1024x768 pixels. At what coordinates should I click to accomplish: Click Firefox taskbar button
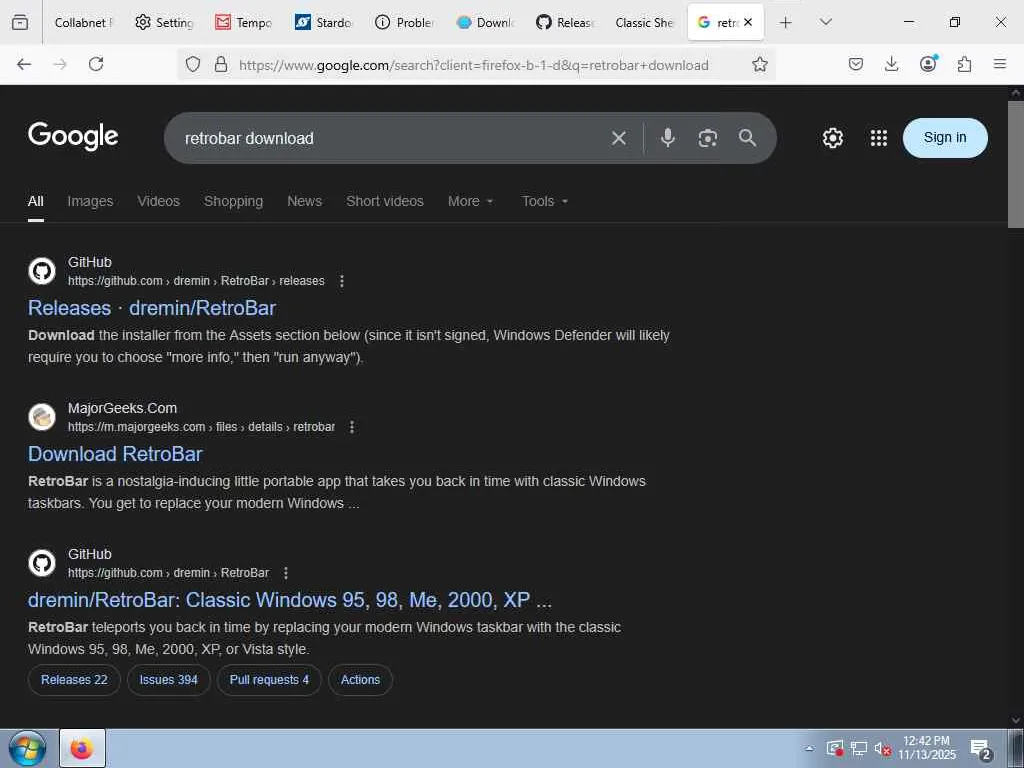[x=82, y=748]
